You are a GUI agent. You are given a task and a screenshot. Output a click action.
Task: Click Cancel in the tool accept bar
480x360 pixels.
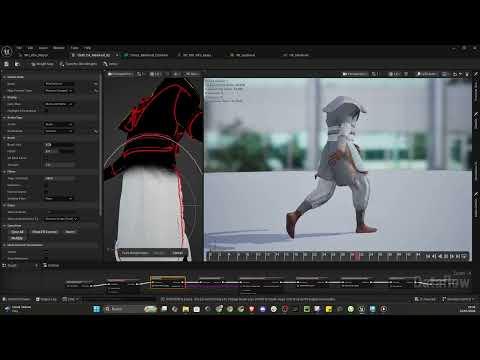[178, 253]
